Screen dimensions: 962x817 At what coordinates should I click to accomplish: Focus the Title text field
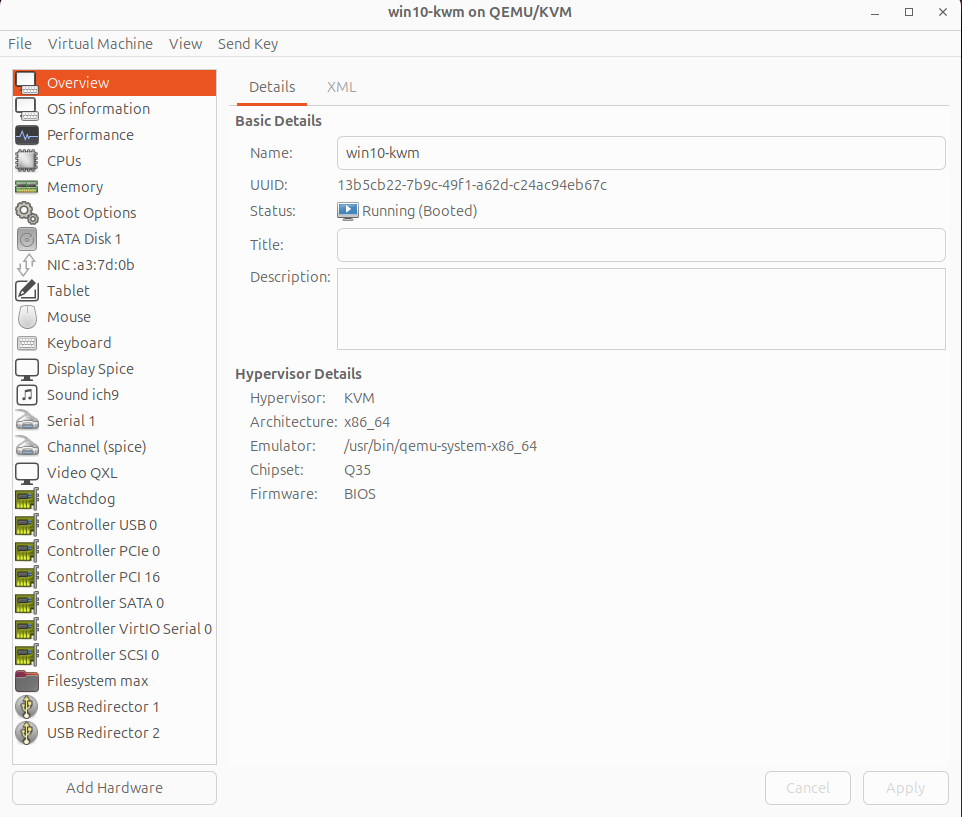pyautogui.click(x=641, y=244)
